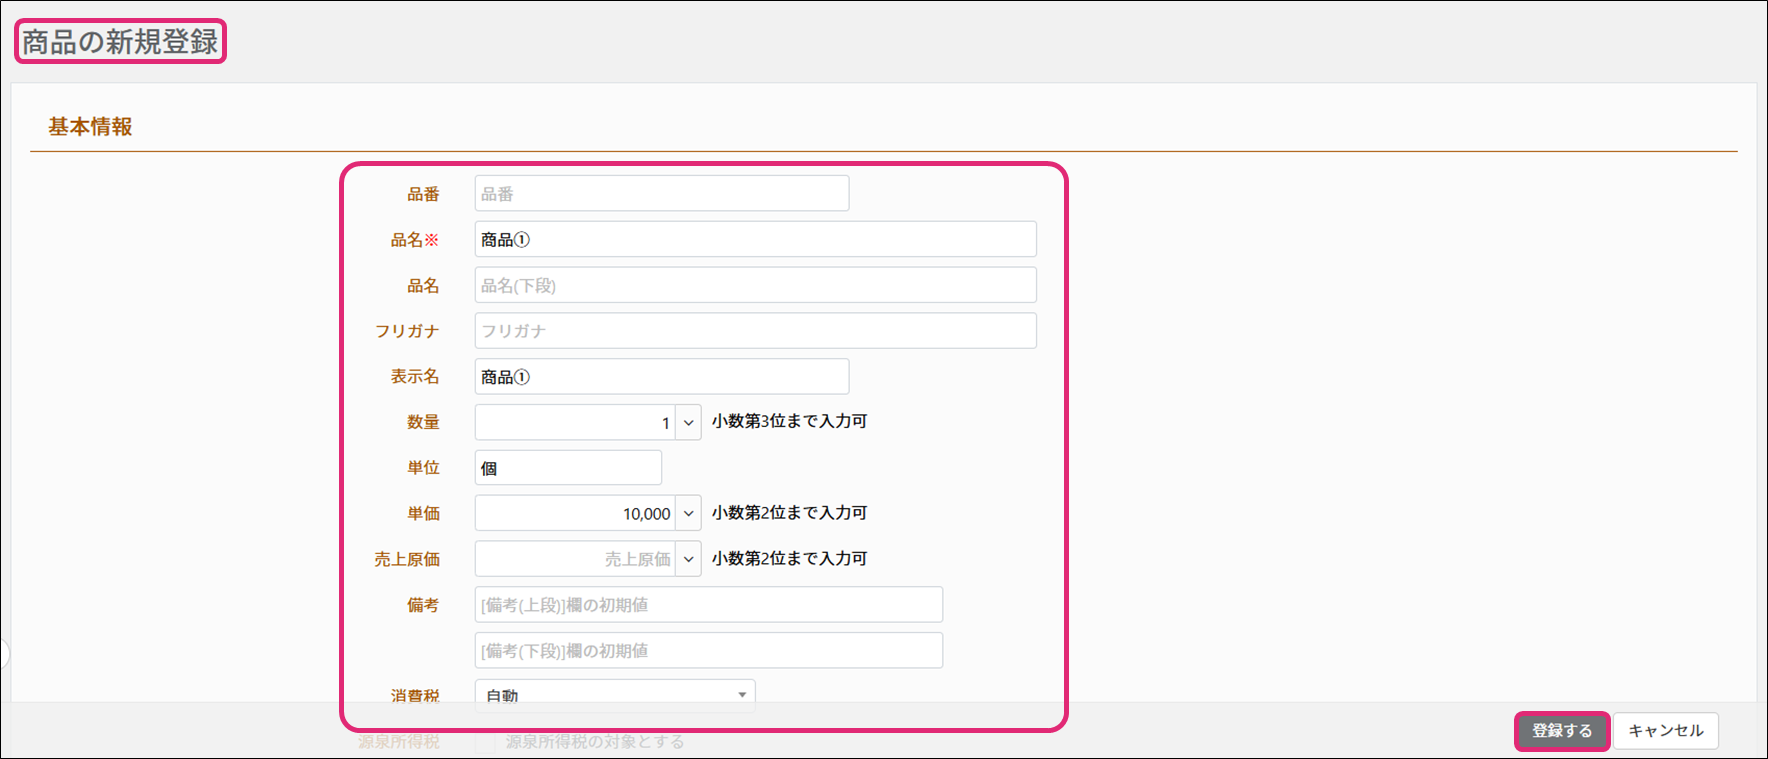Focus the 品名(下段) text field
1768x759 pixels.
click(755, 286)
